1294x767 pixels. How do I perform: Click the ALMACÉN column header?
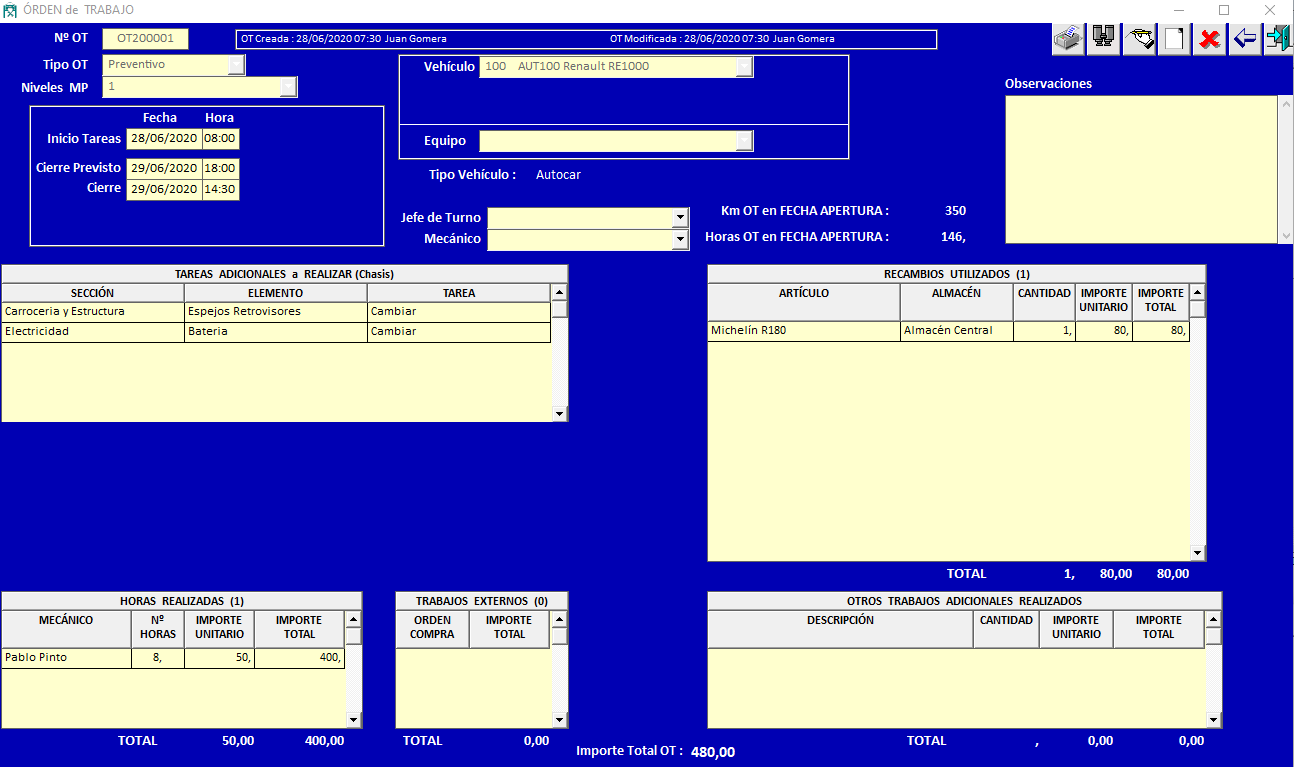(957, 302)
